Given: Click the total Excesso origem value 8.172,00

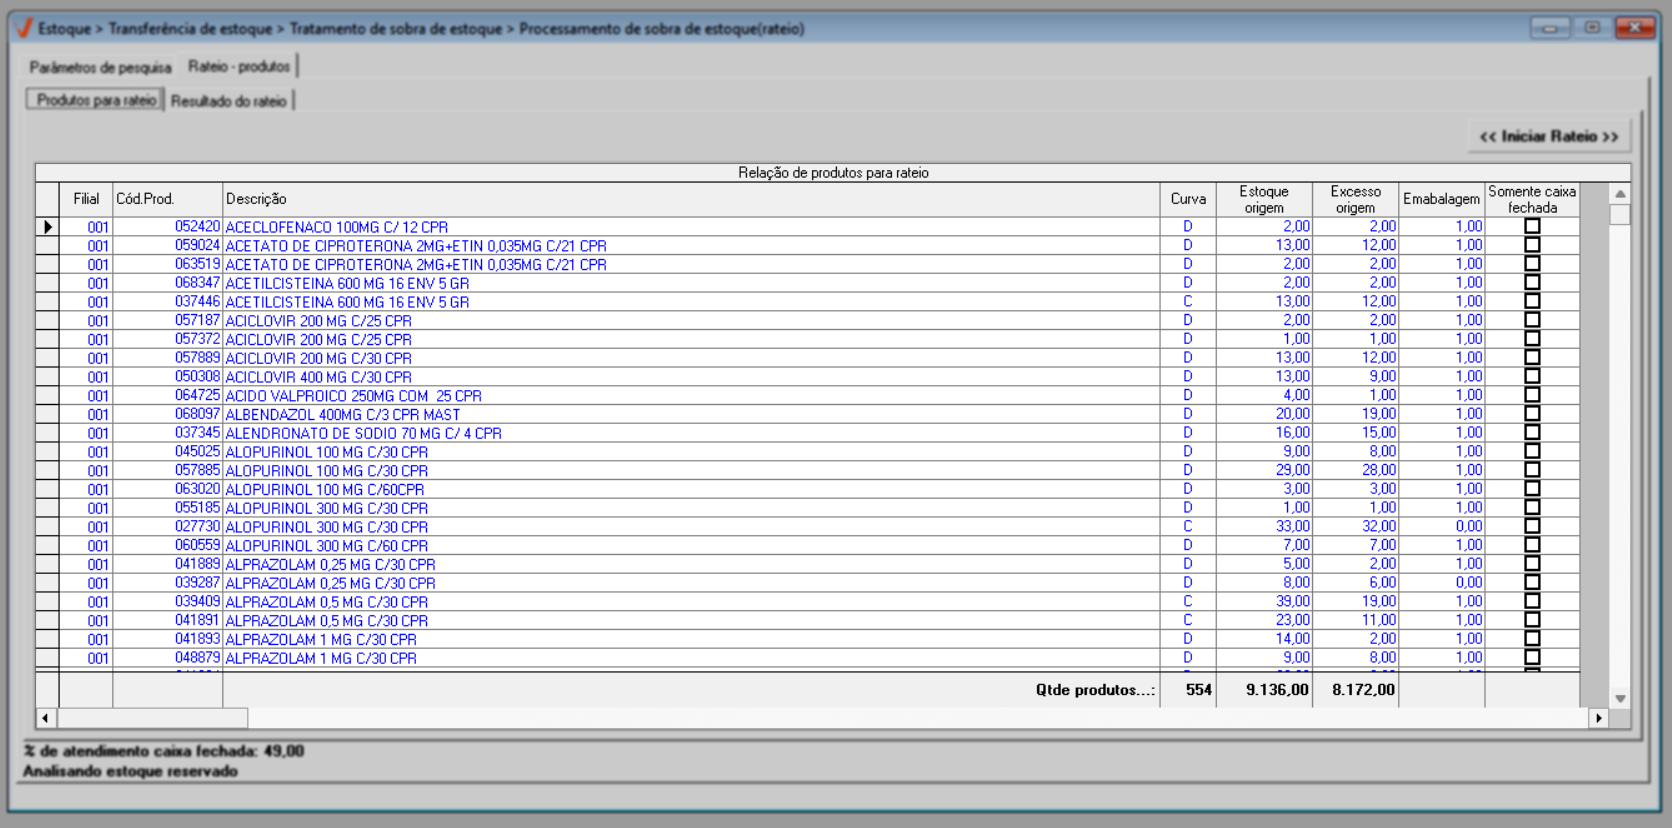Looking at the screenshot, I should coord(1363,689).
